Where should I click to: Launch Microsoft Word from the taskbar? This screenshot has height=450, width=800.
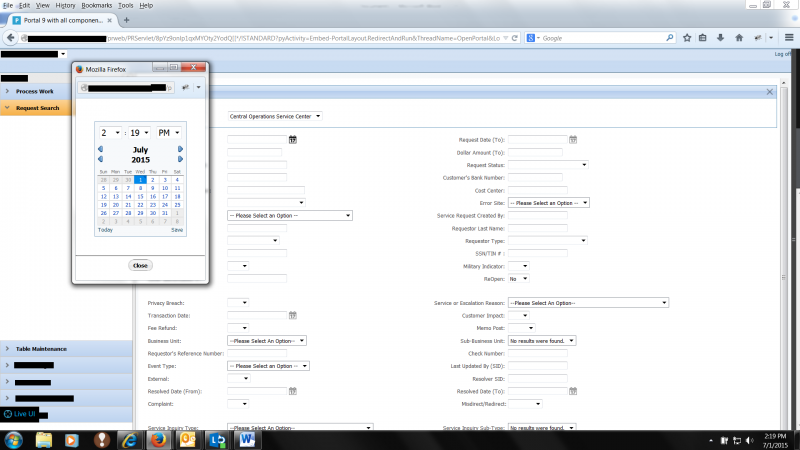coord(246,439)
